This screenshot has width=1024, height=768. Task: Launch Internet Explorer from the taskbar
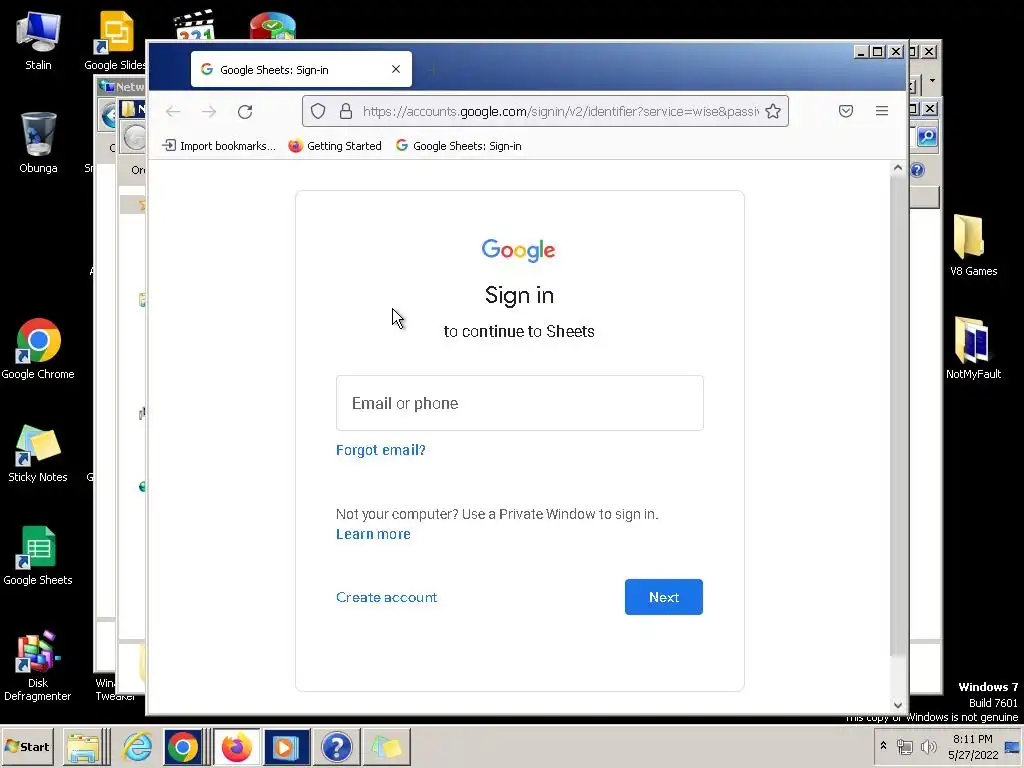[137, 746]
